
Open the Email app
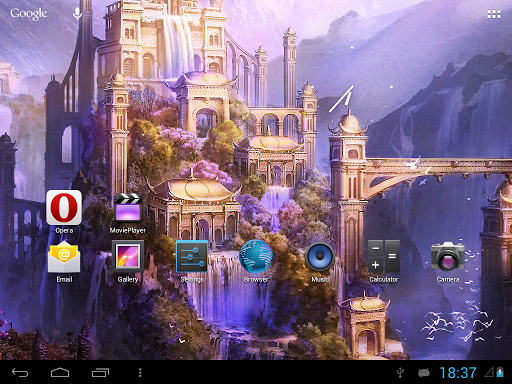tap(64, 257)
